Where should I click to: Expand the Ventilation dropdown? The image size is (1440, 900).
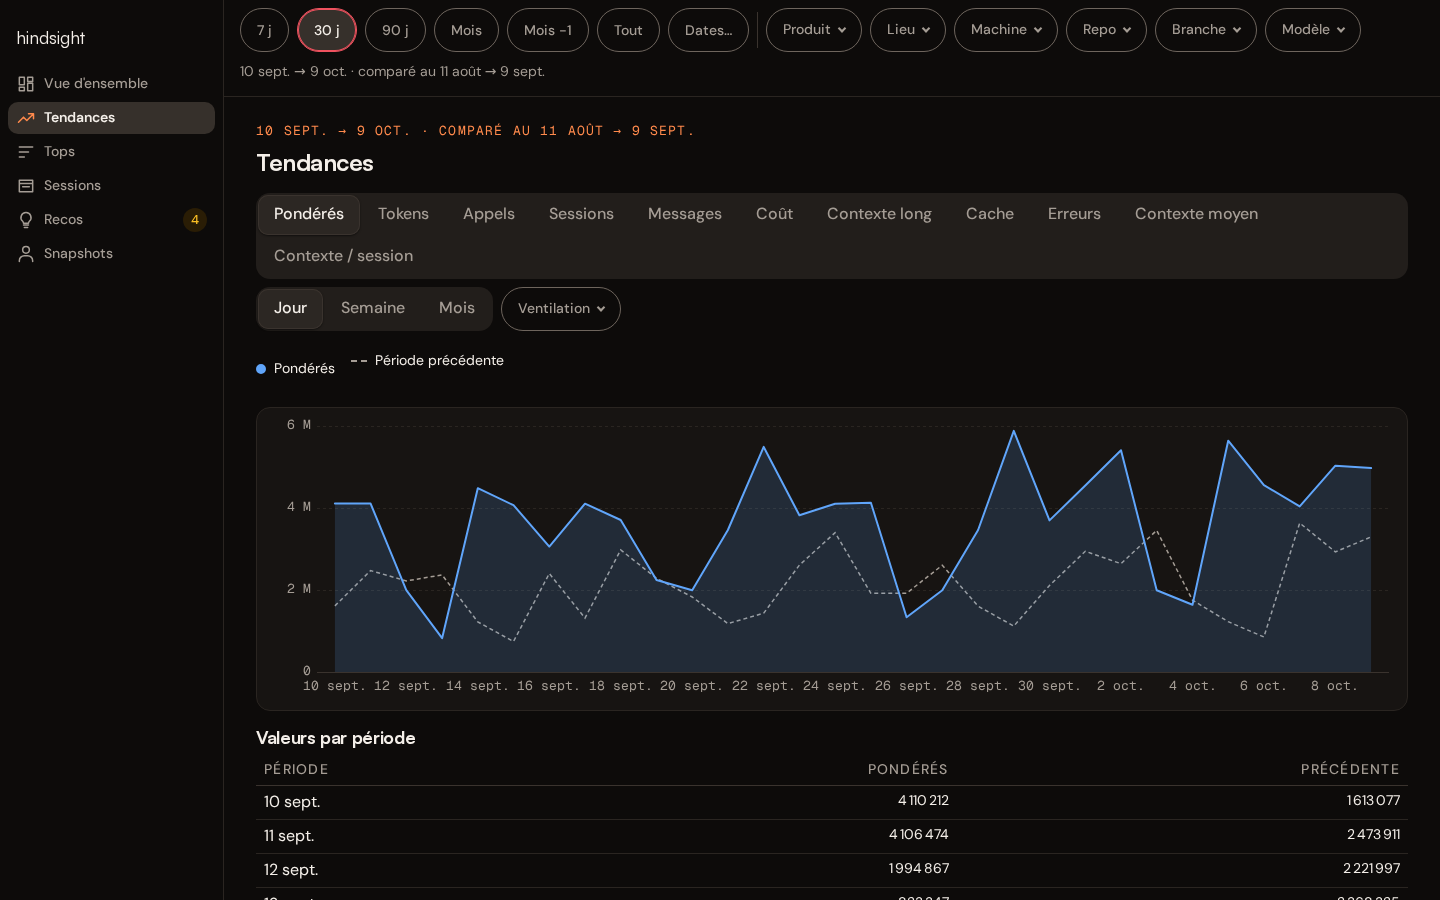tap(561, 309)
